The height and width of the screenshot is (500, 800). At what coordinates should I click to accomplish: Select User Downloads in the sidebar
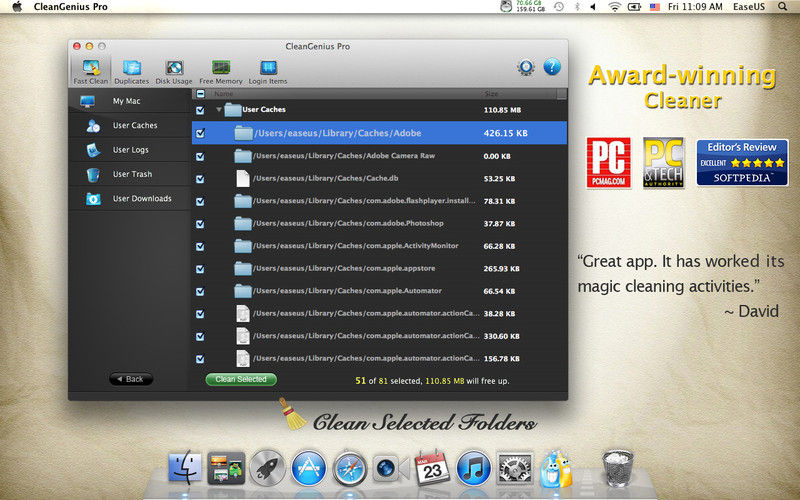[130, 198]
